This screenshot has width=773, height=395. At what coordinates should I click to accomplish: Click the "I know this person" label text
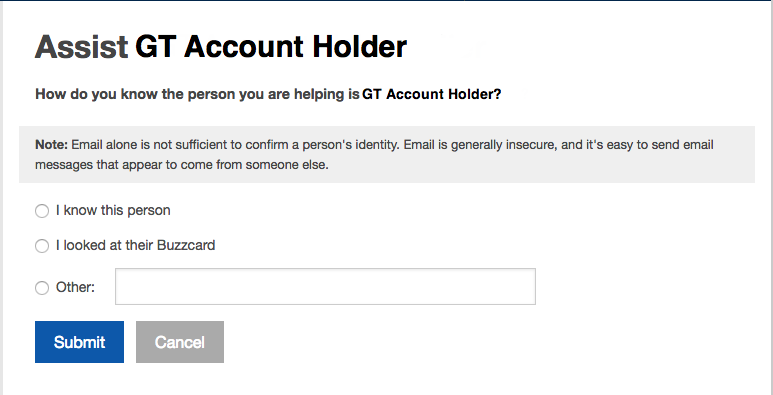[113, 211]
